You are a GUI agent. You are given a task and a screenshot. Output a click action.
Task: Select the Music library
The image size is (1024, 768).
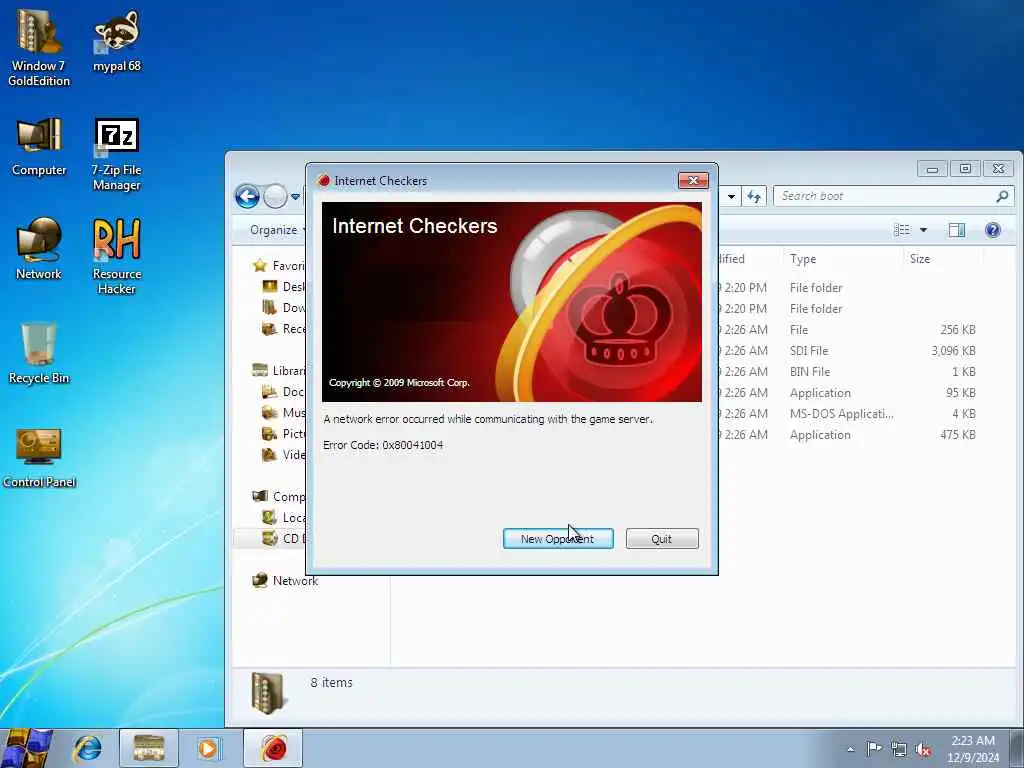point(283,413)
